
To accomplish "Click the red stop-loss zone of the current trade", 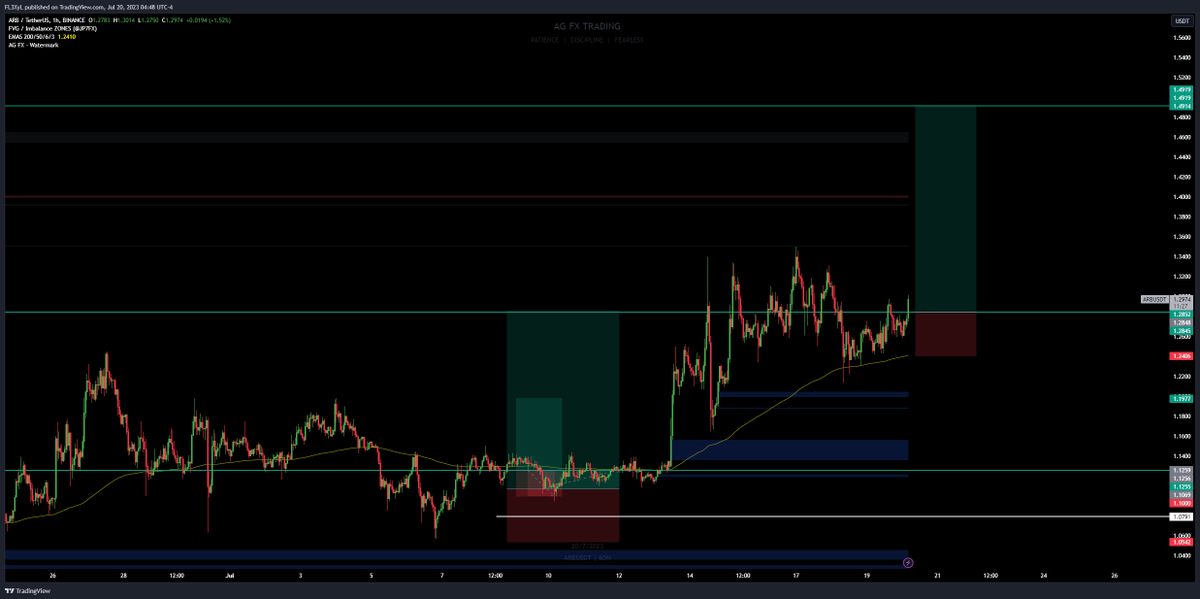I will pyautogui.click(x=945, y=334).
